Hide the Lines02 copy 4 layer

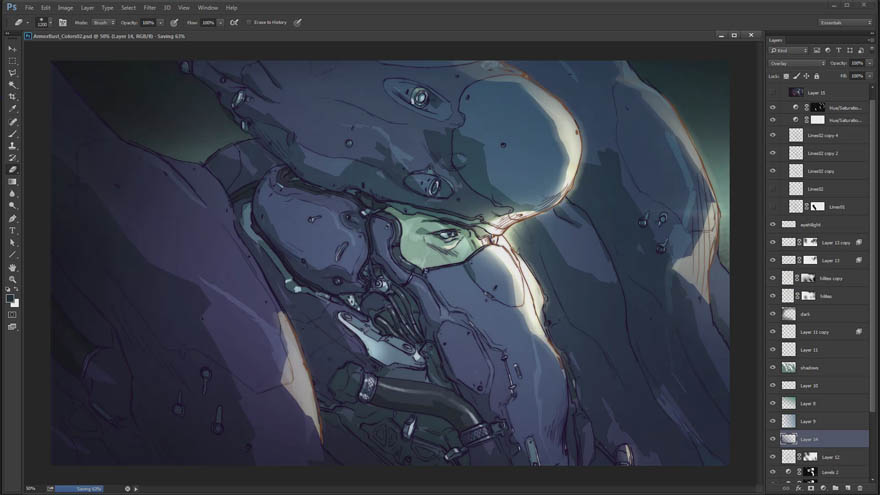(773, 135)
